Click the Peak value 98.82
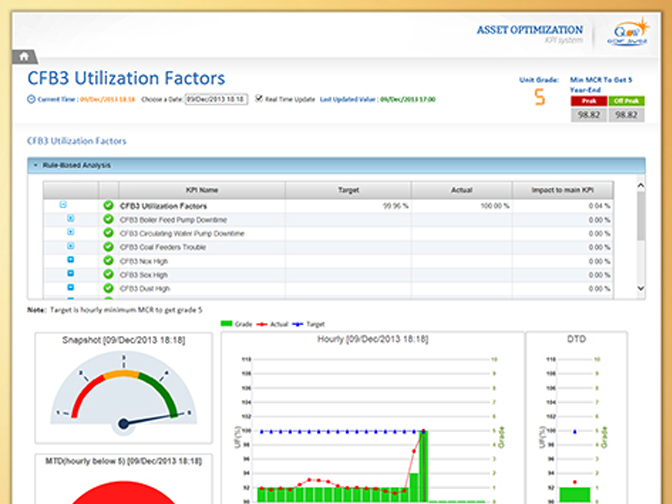 tap(589, 115)
